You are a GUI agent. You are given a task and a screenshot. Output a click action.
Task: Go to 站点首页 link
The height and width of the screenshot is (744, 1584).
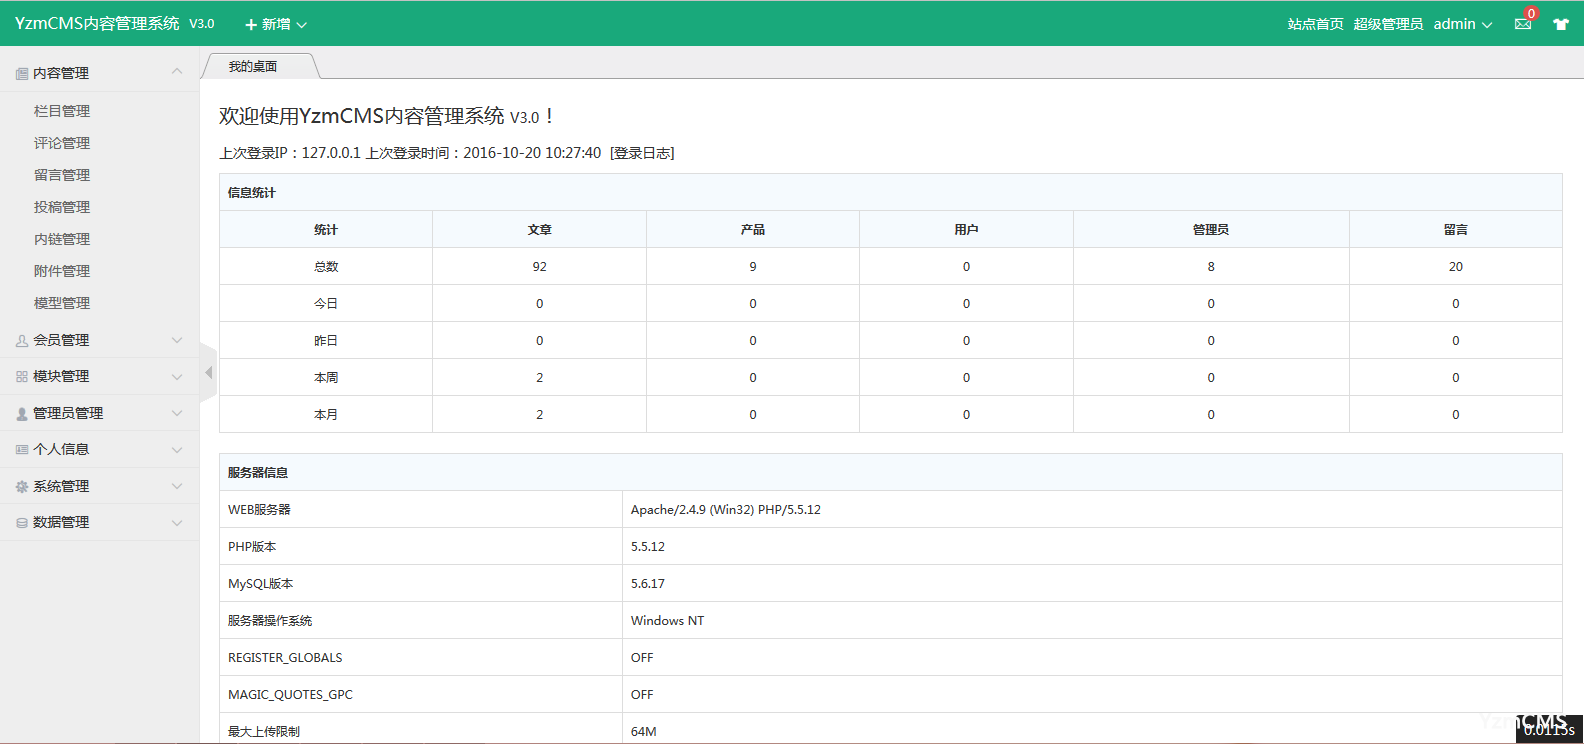coord(1315,24)
